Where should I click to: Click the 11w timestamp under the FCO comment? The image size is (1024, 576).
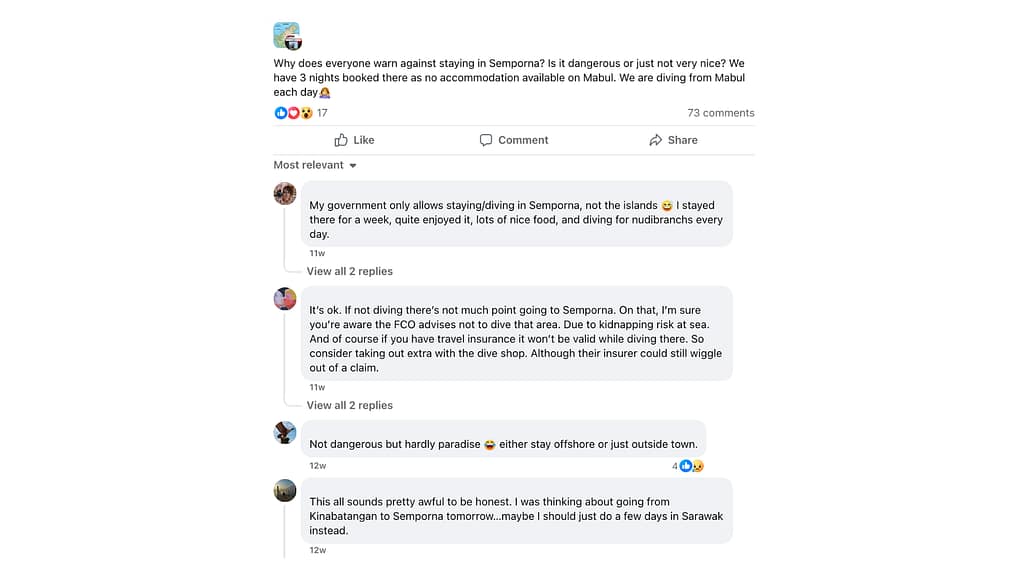click(317, 387)
